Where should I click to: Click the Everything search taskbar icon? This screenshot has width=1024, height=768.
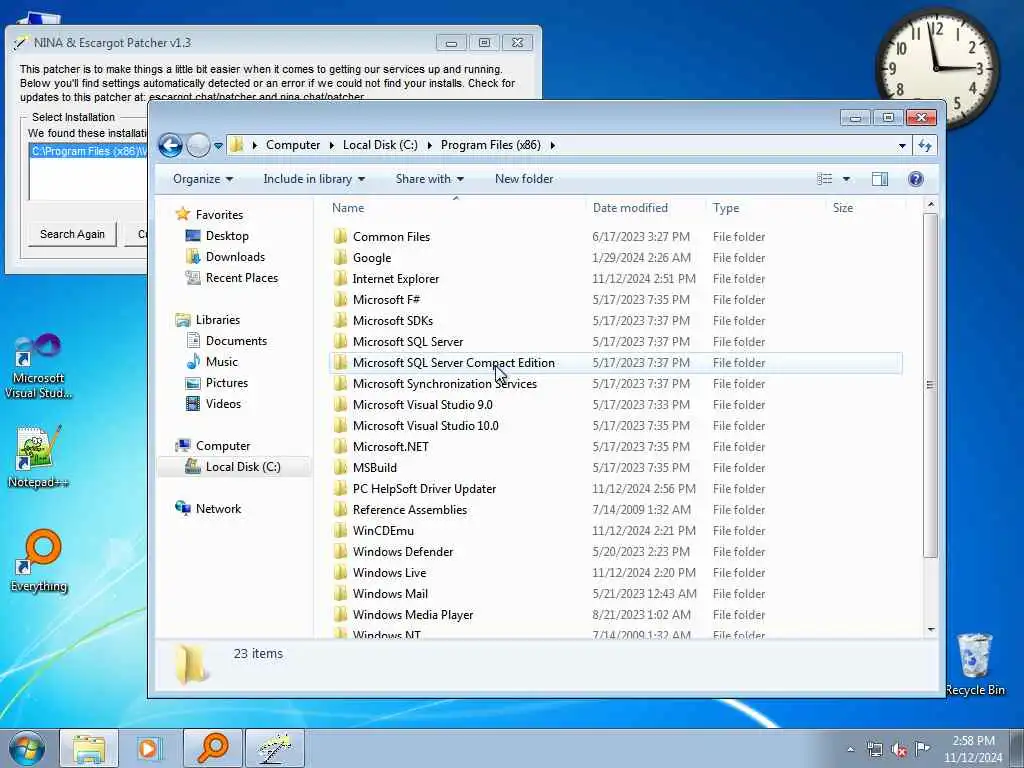(x=212, y=748)
